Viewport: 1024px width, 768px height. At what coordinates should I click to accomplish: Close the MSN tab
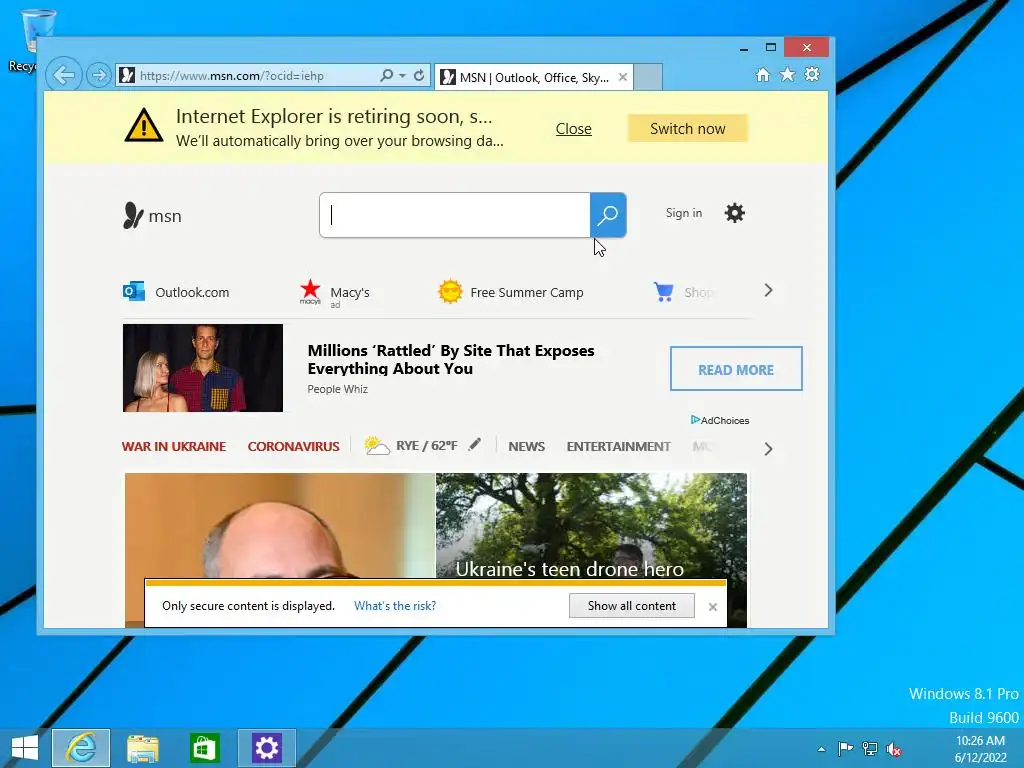coord(623,77)
